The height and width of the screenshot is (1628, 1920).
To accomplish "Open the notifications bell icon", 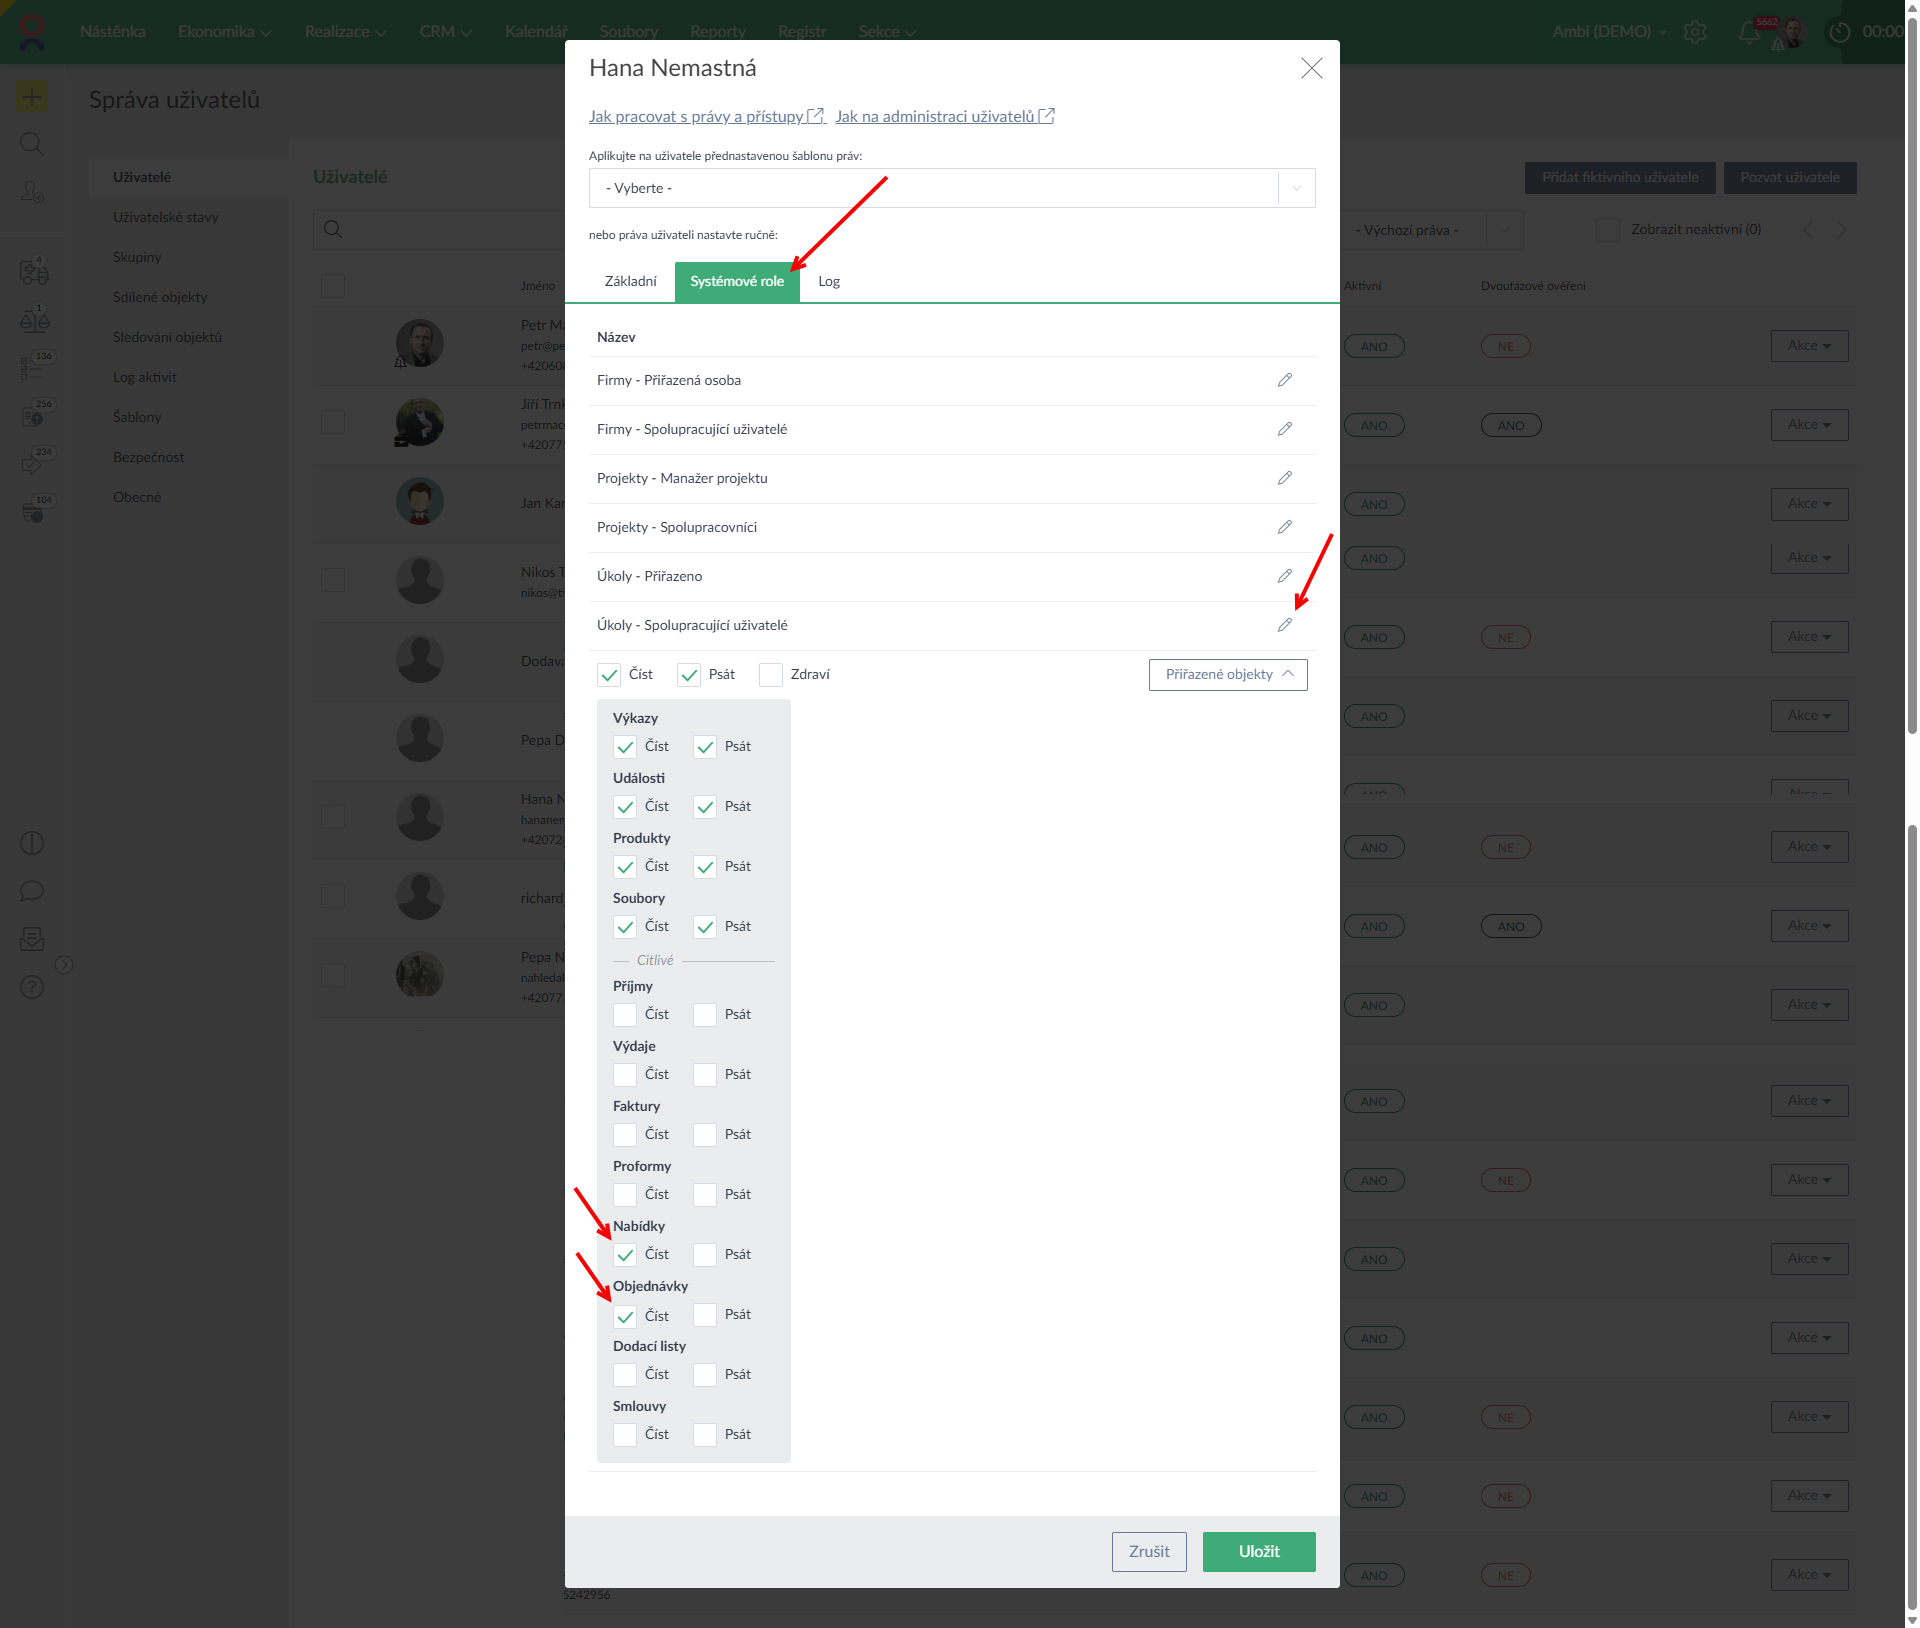I will point(1748,32).
